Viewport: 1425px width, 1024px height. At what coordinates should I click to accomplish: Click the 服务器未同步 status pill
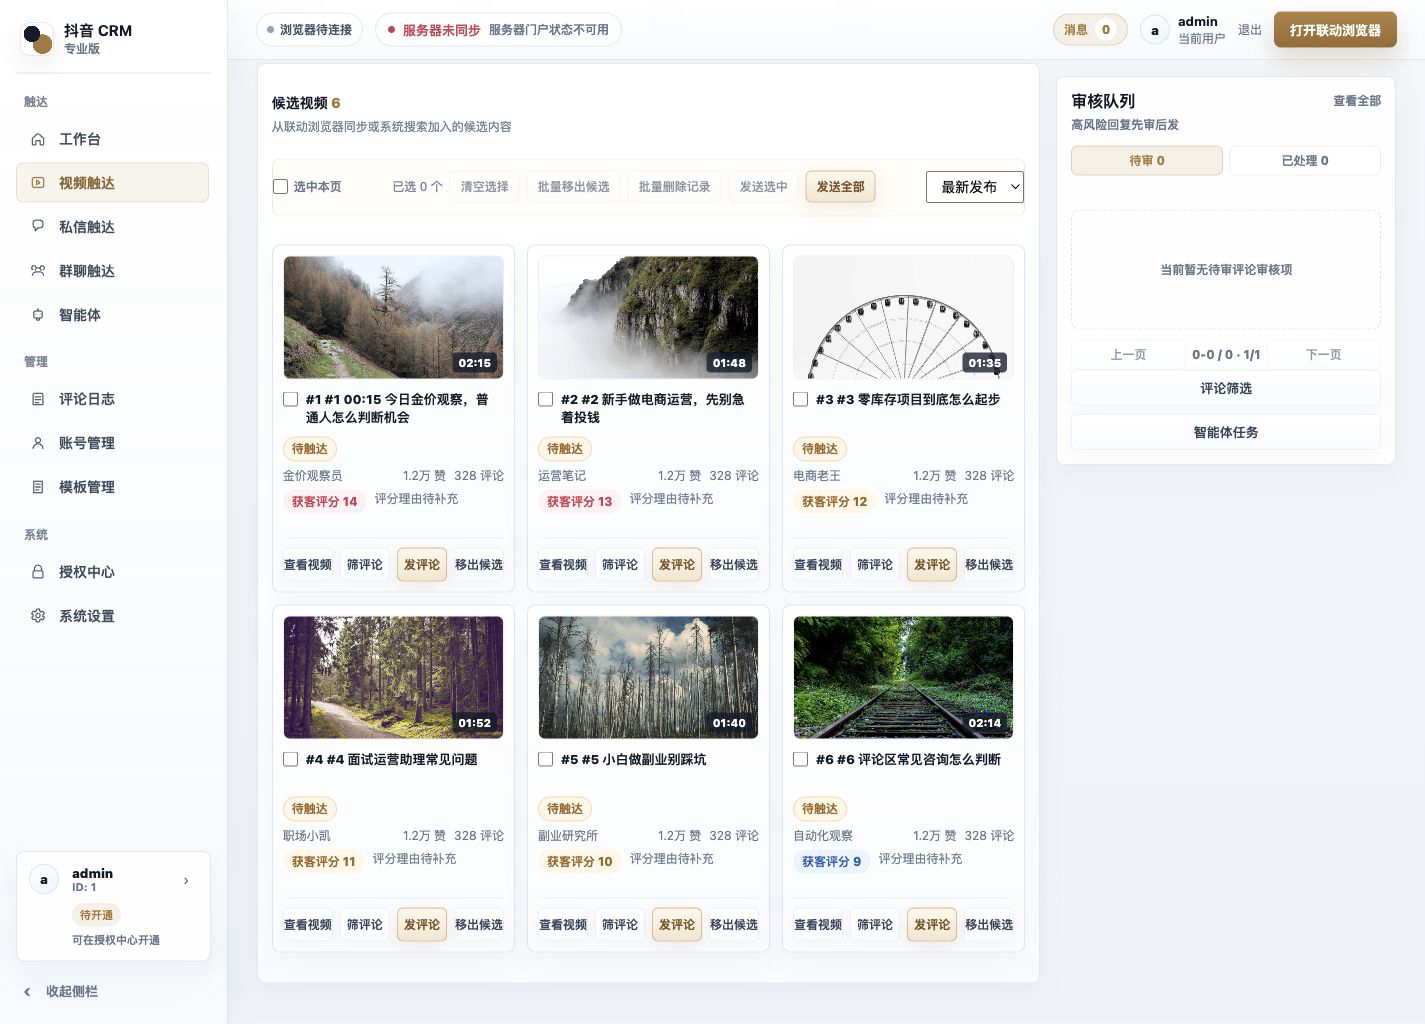pos(498,30)
